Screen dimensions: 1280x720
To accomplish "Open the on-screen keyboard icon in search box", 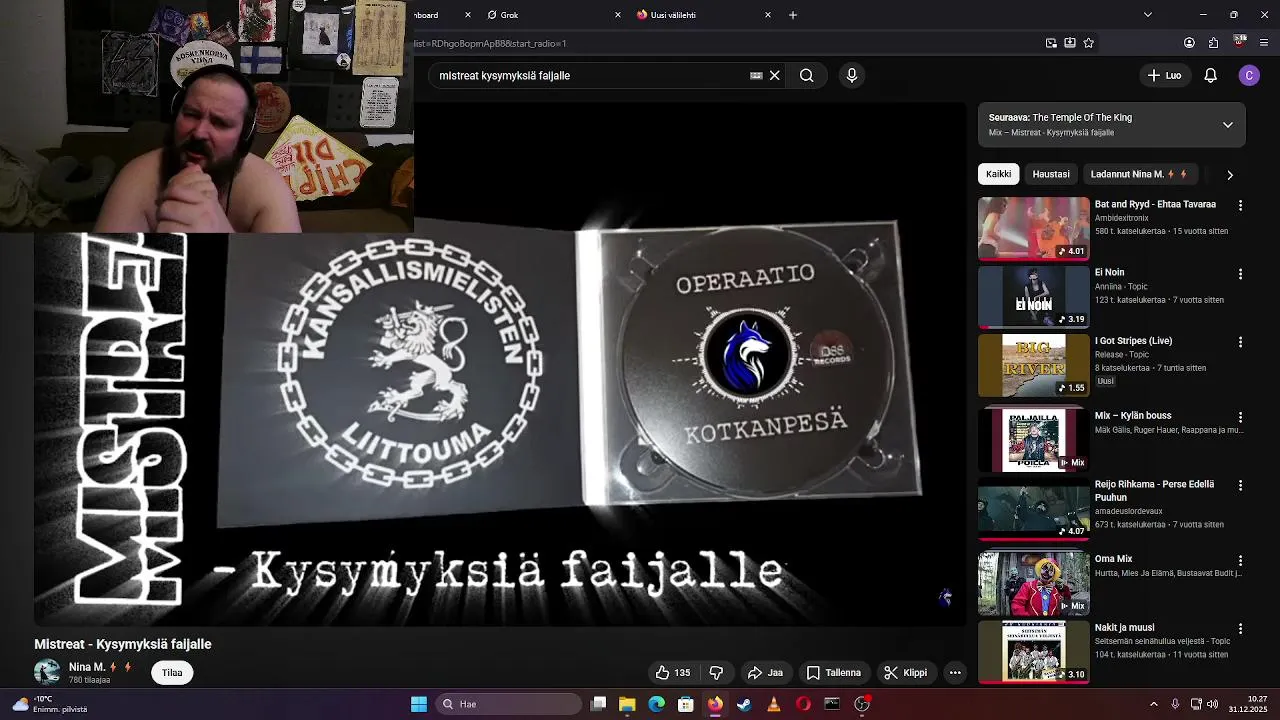I will [x=756, y=75].
